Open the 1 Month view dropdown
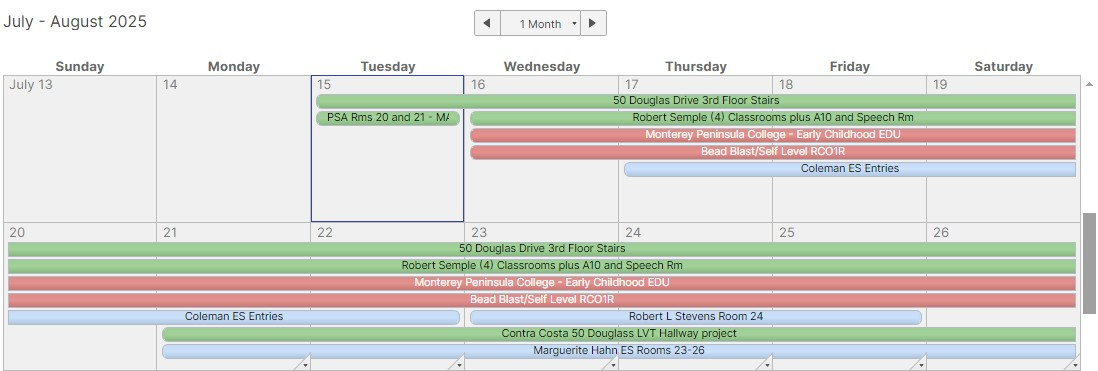This screenshot has width=1098, height=371. tap(541, 23)
